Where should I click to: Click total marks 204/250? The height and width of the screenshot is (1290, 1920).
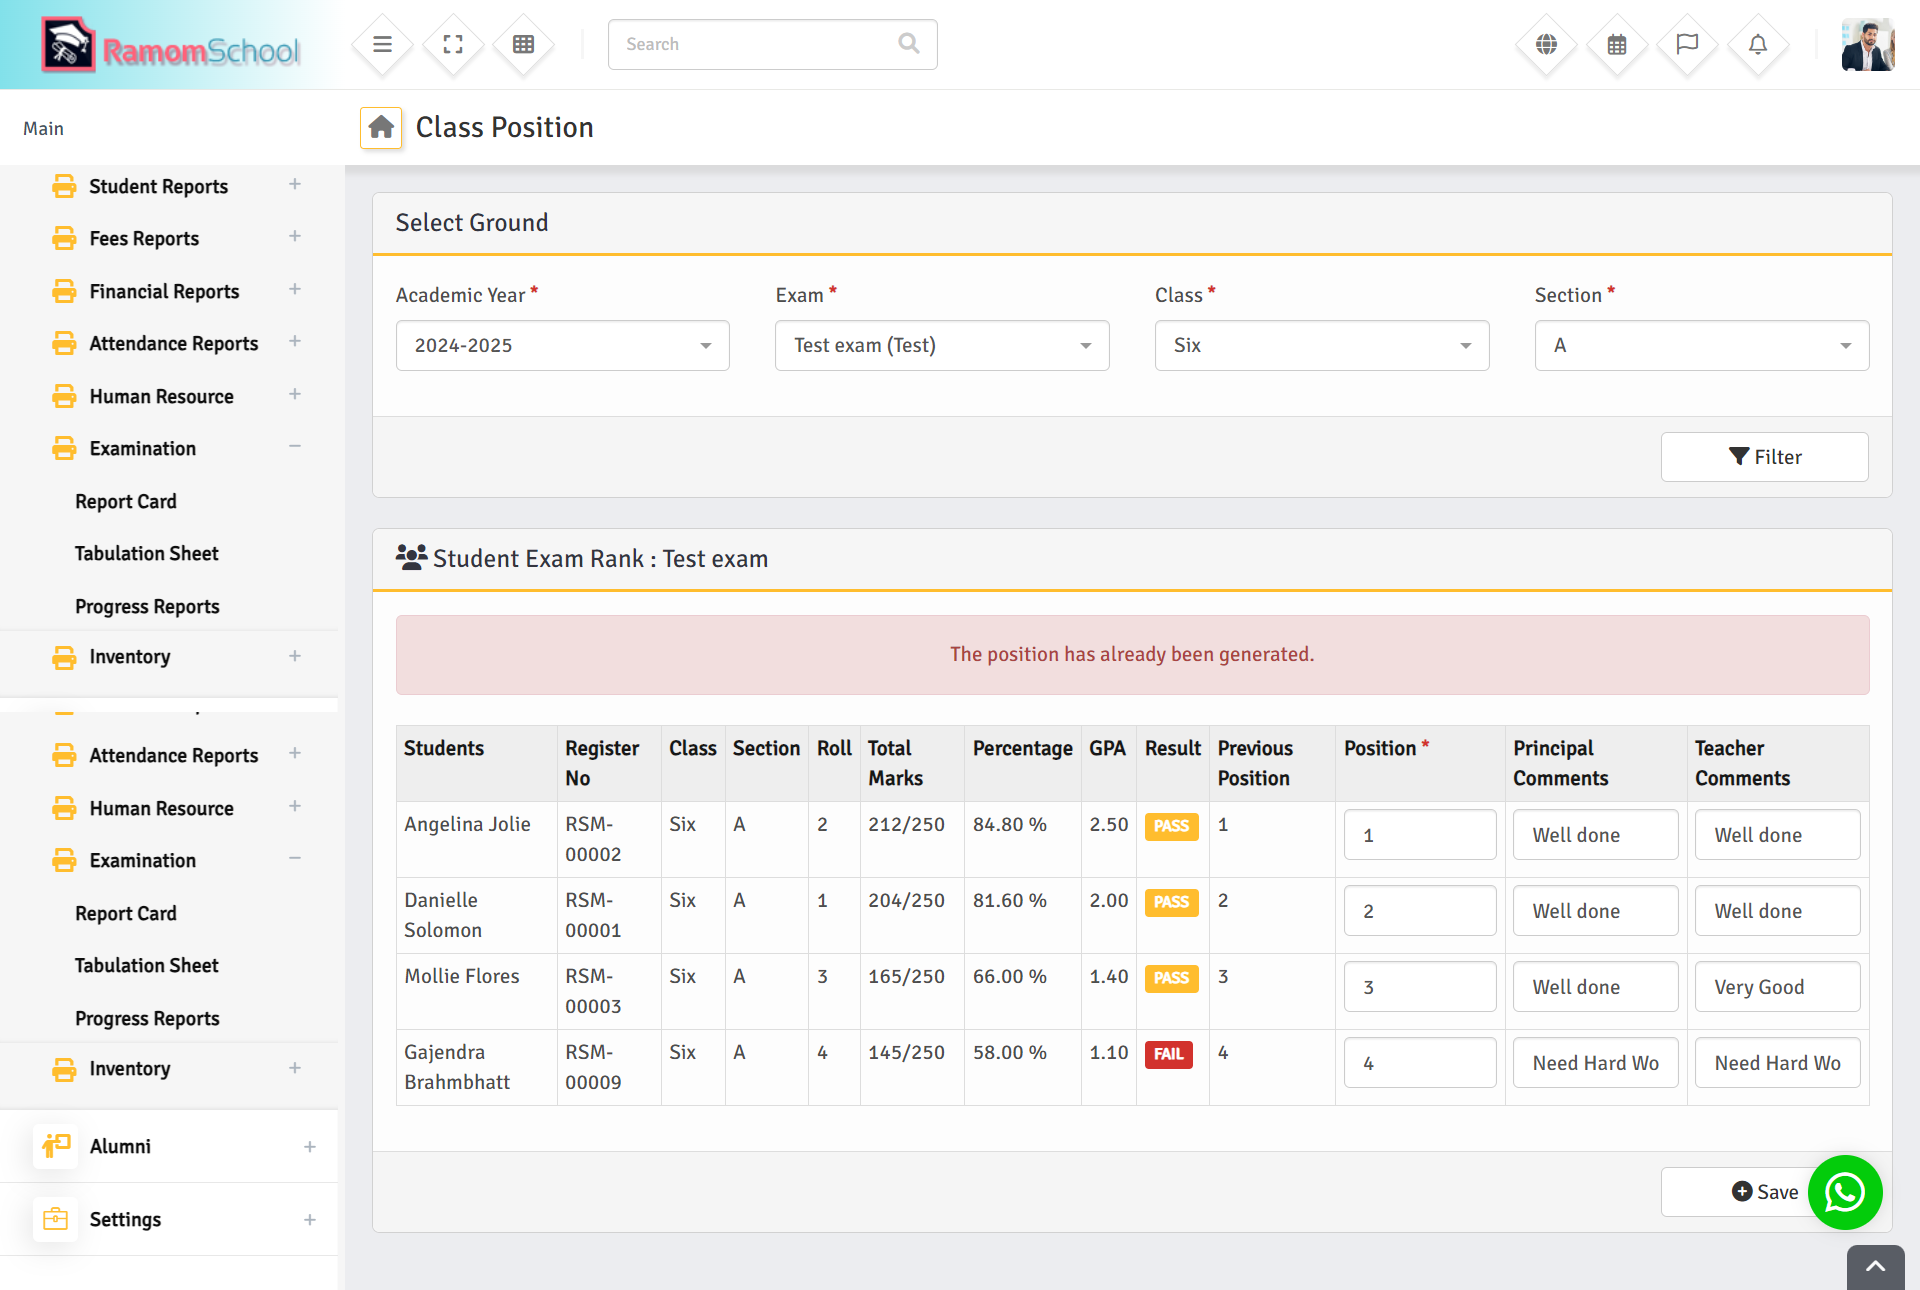tap(906, 900)
